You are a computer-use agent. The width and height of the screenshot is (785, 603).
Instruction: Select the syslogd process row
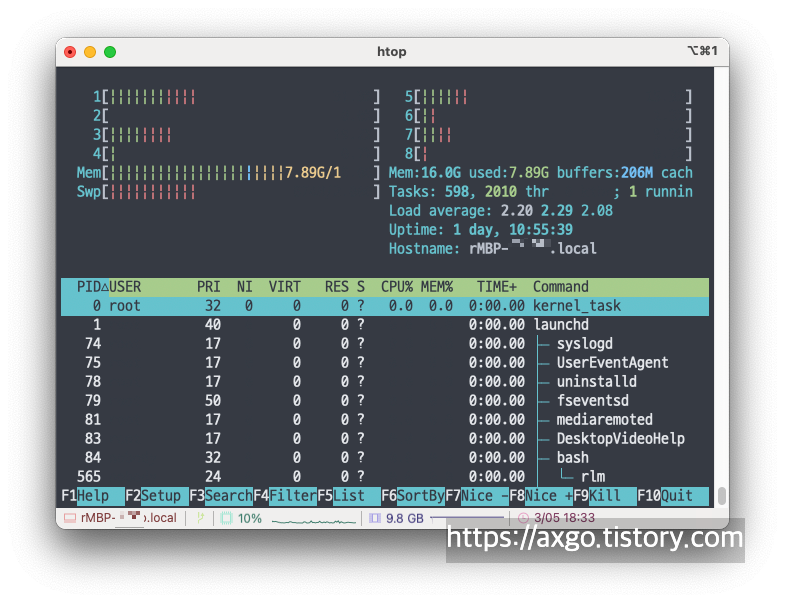pyautogui.click(x=384, y=344)
